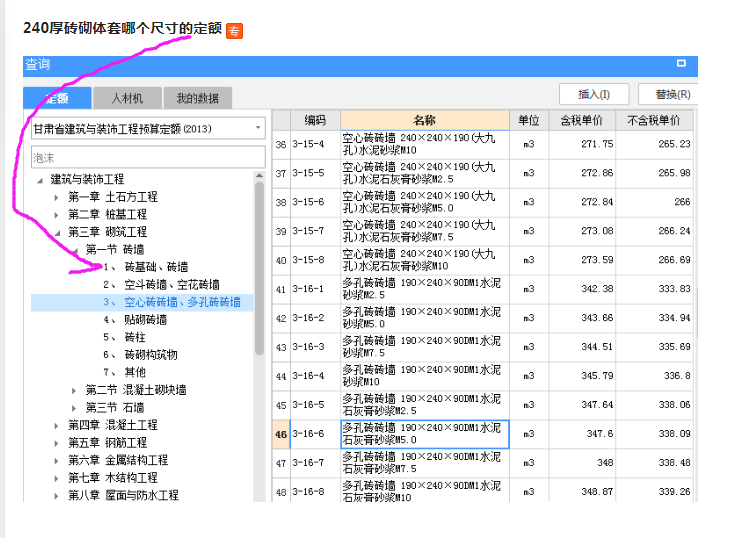
Task: Click the tree scrollbar up arrow
Action: 260,175
